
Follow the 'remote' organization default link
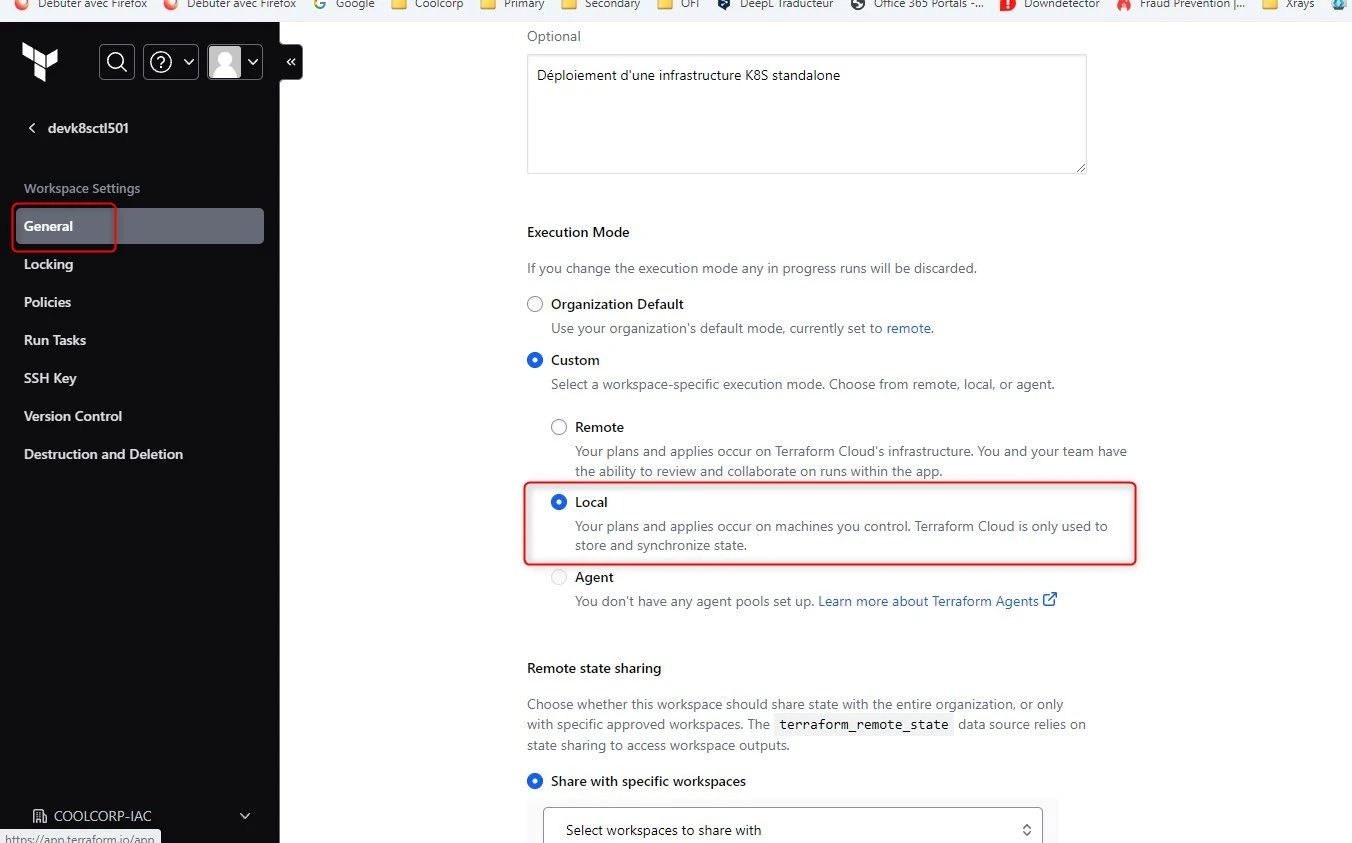(x=908, y=328)
